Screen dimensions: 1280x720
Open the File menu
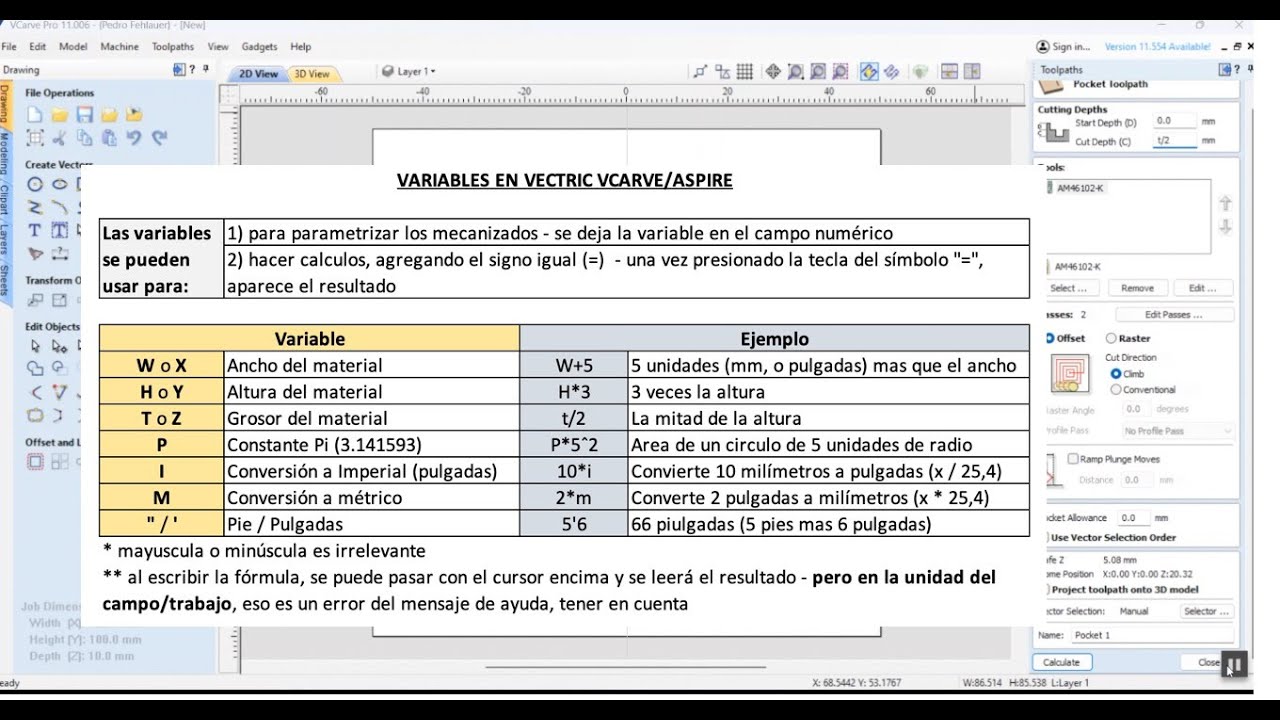pyautogui.click(x=10, y=46)
